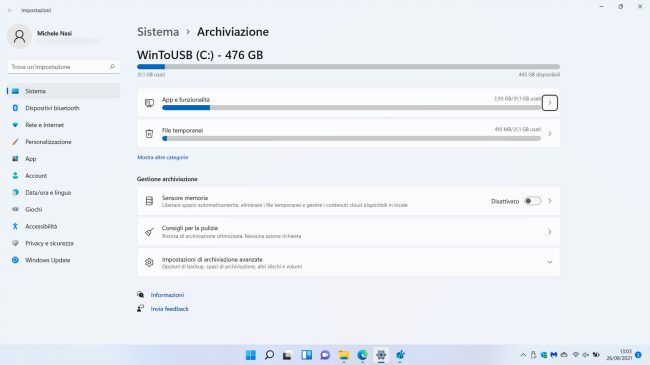
Task: Expand Impostazioni di archiviazione avanzate
Action: tap(550, 262)
